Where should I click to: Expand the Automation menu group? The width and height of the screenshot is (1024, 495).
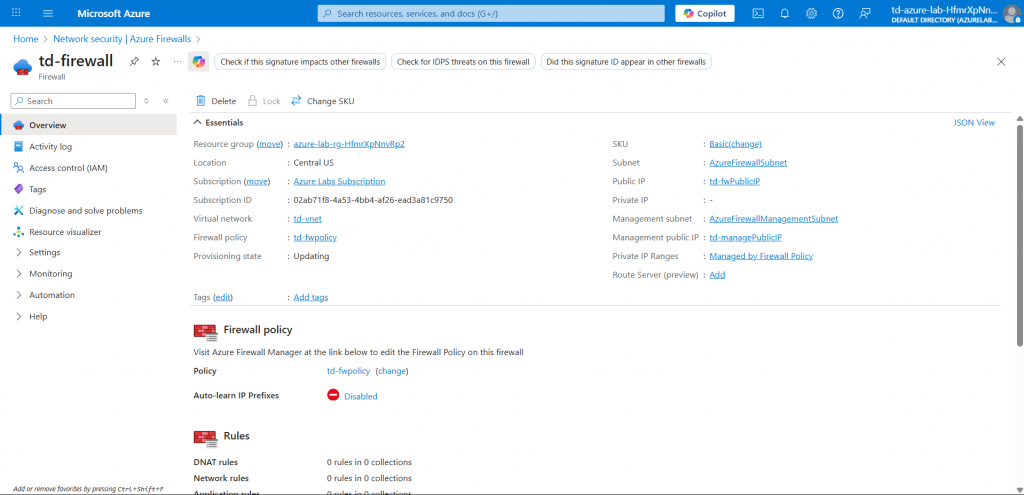pyautogui.click(x=18, y=295)
